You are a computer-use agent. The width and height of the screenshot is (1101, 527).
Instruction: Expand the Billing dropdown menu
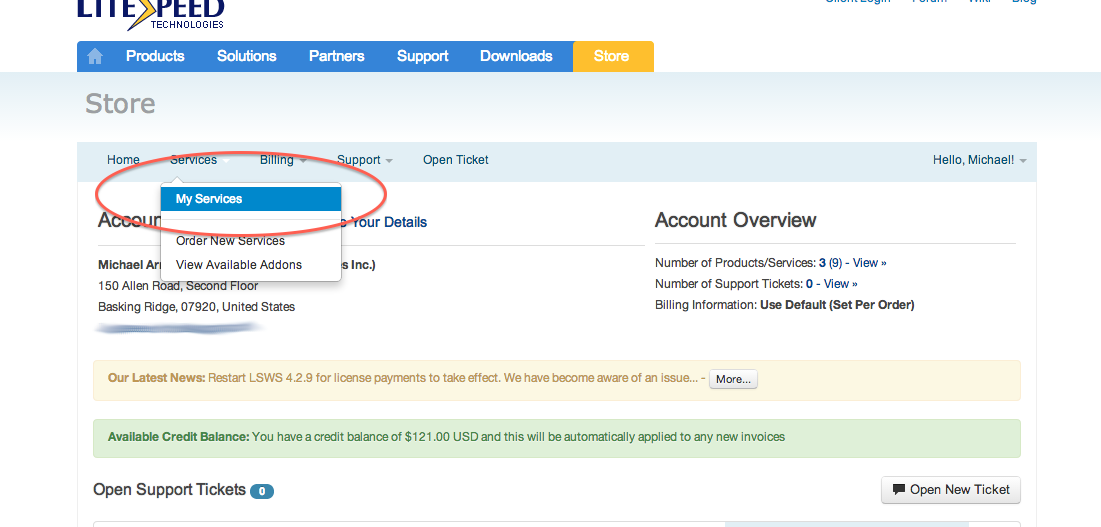(x=283, y=160)
